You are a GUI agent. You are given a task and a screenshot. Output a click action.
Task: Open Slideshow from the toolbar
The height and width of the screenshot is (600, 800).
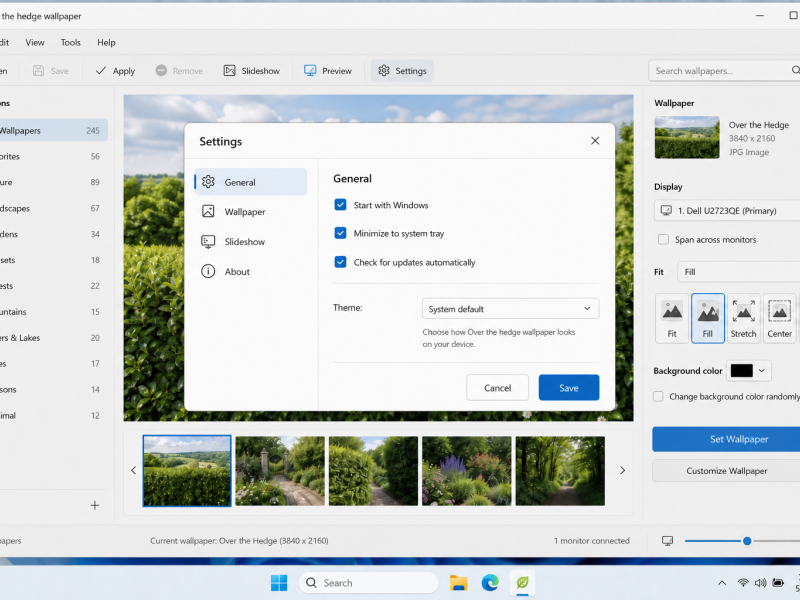click(x=252, y=71)
